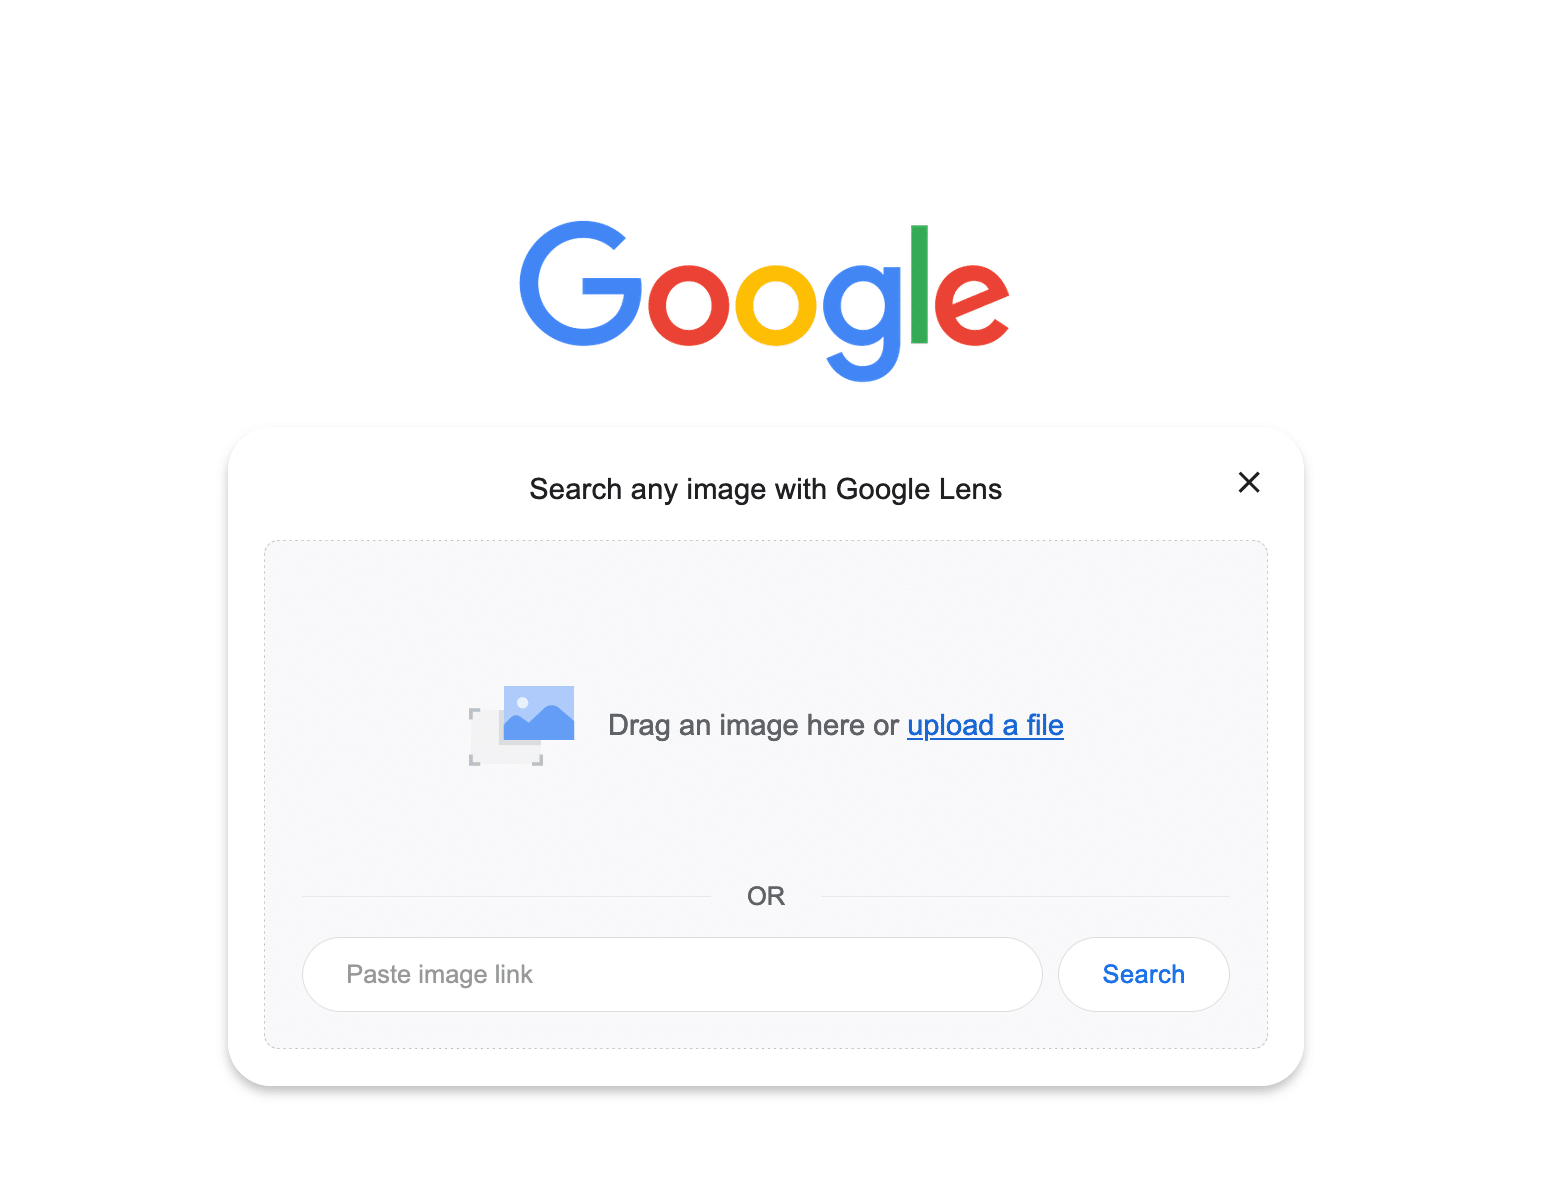1554x1188 pixels.
Task: Click the 'OR' divider label
Action: (766, 896)
